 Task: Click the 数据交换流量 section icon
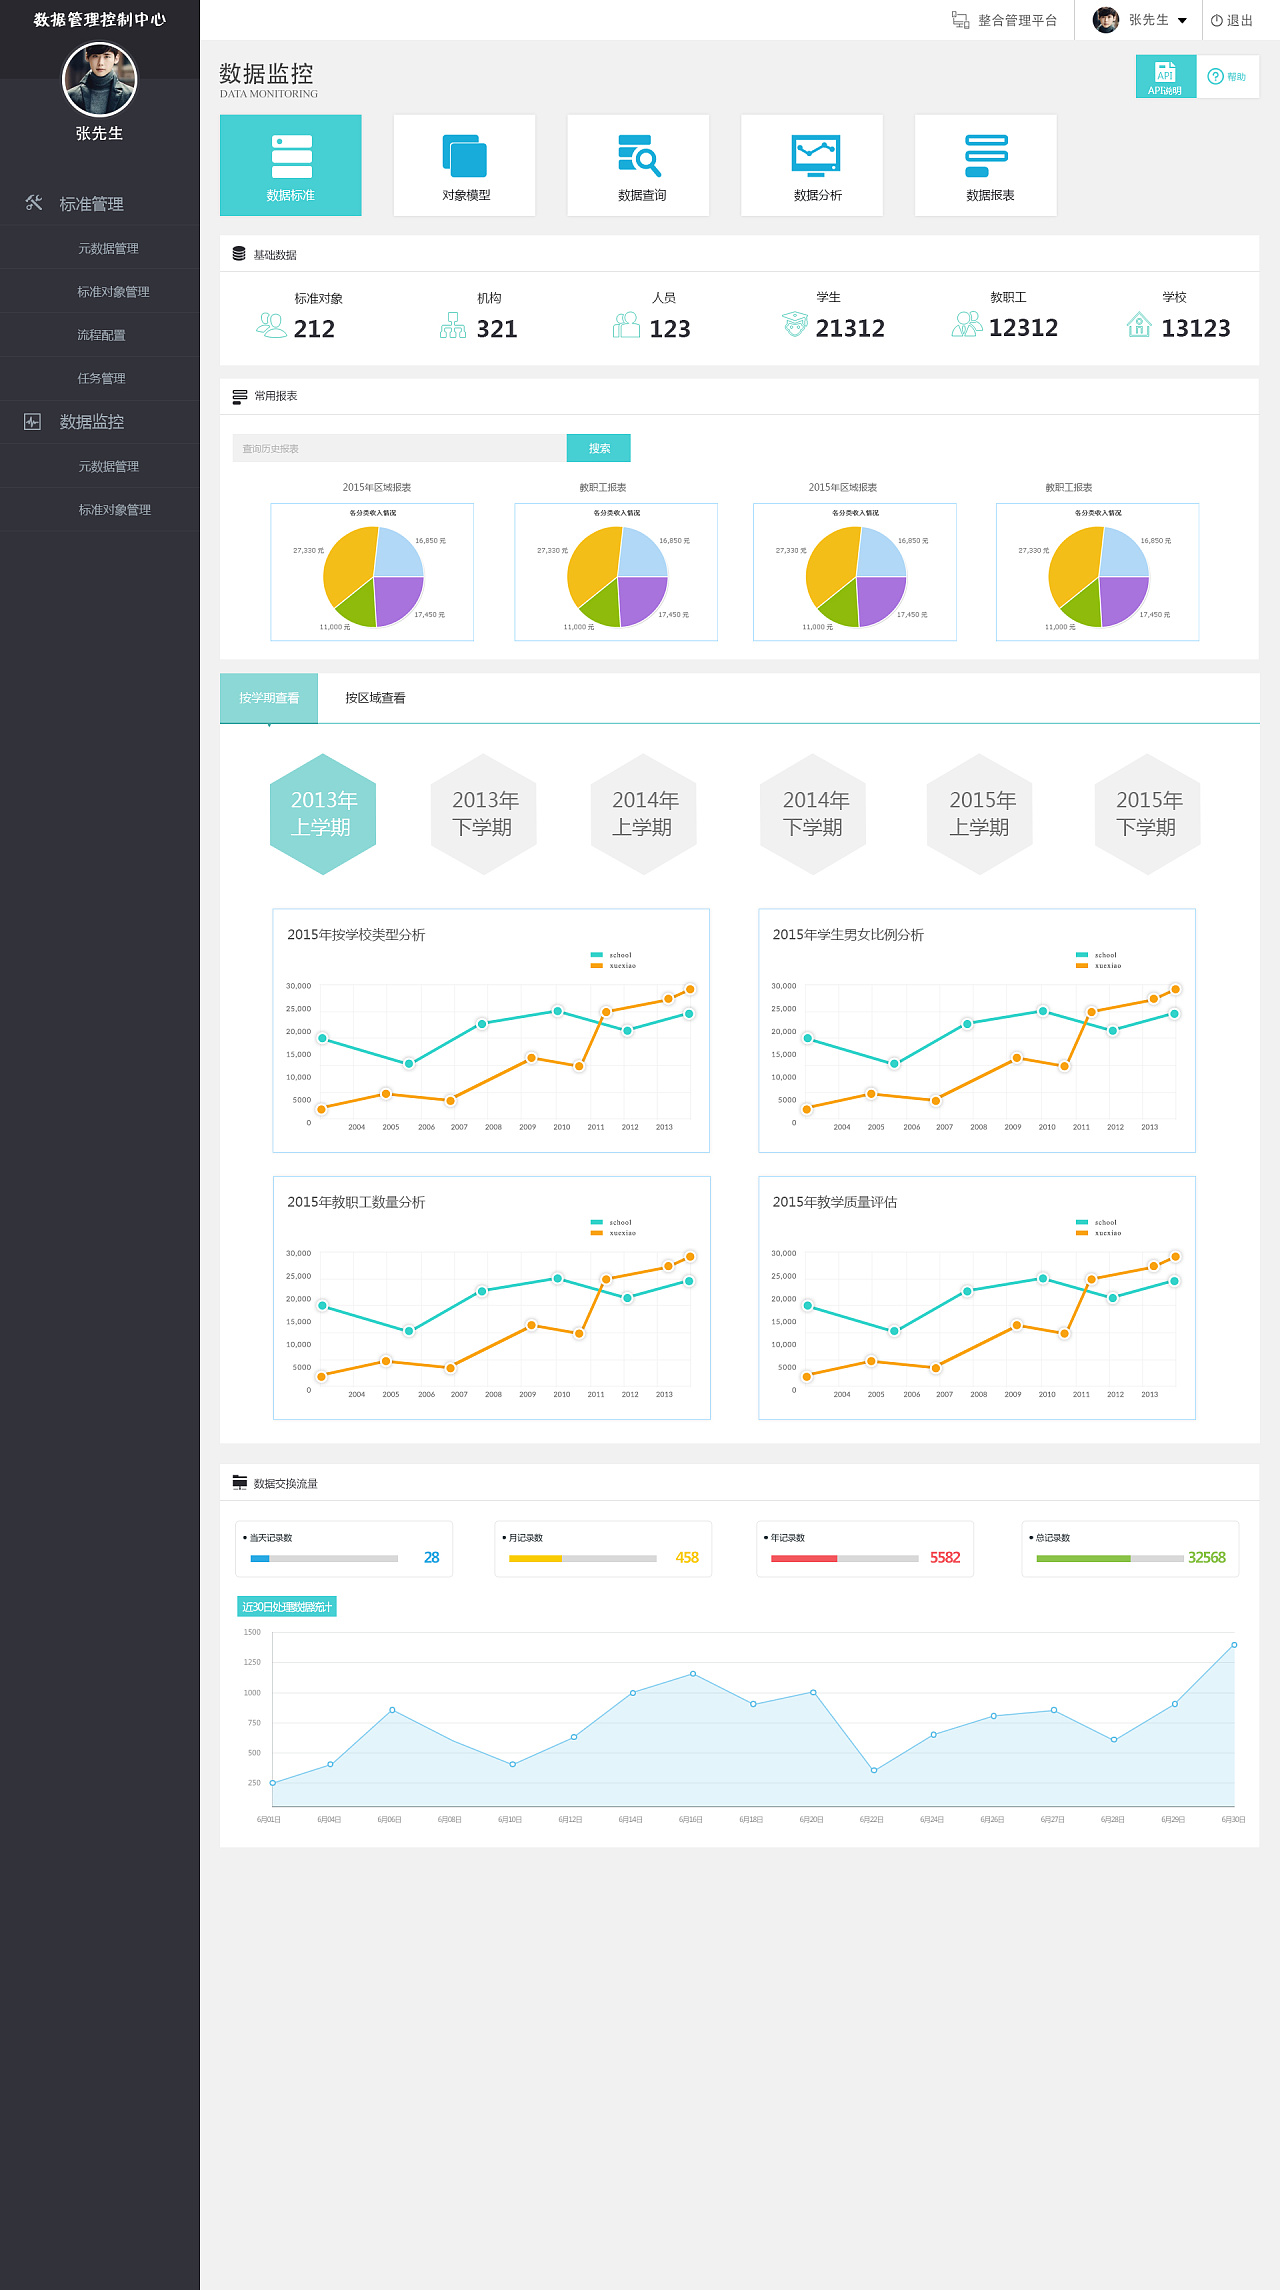[x=239, y=1482]
